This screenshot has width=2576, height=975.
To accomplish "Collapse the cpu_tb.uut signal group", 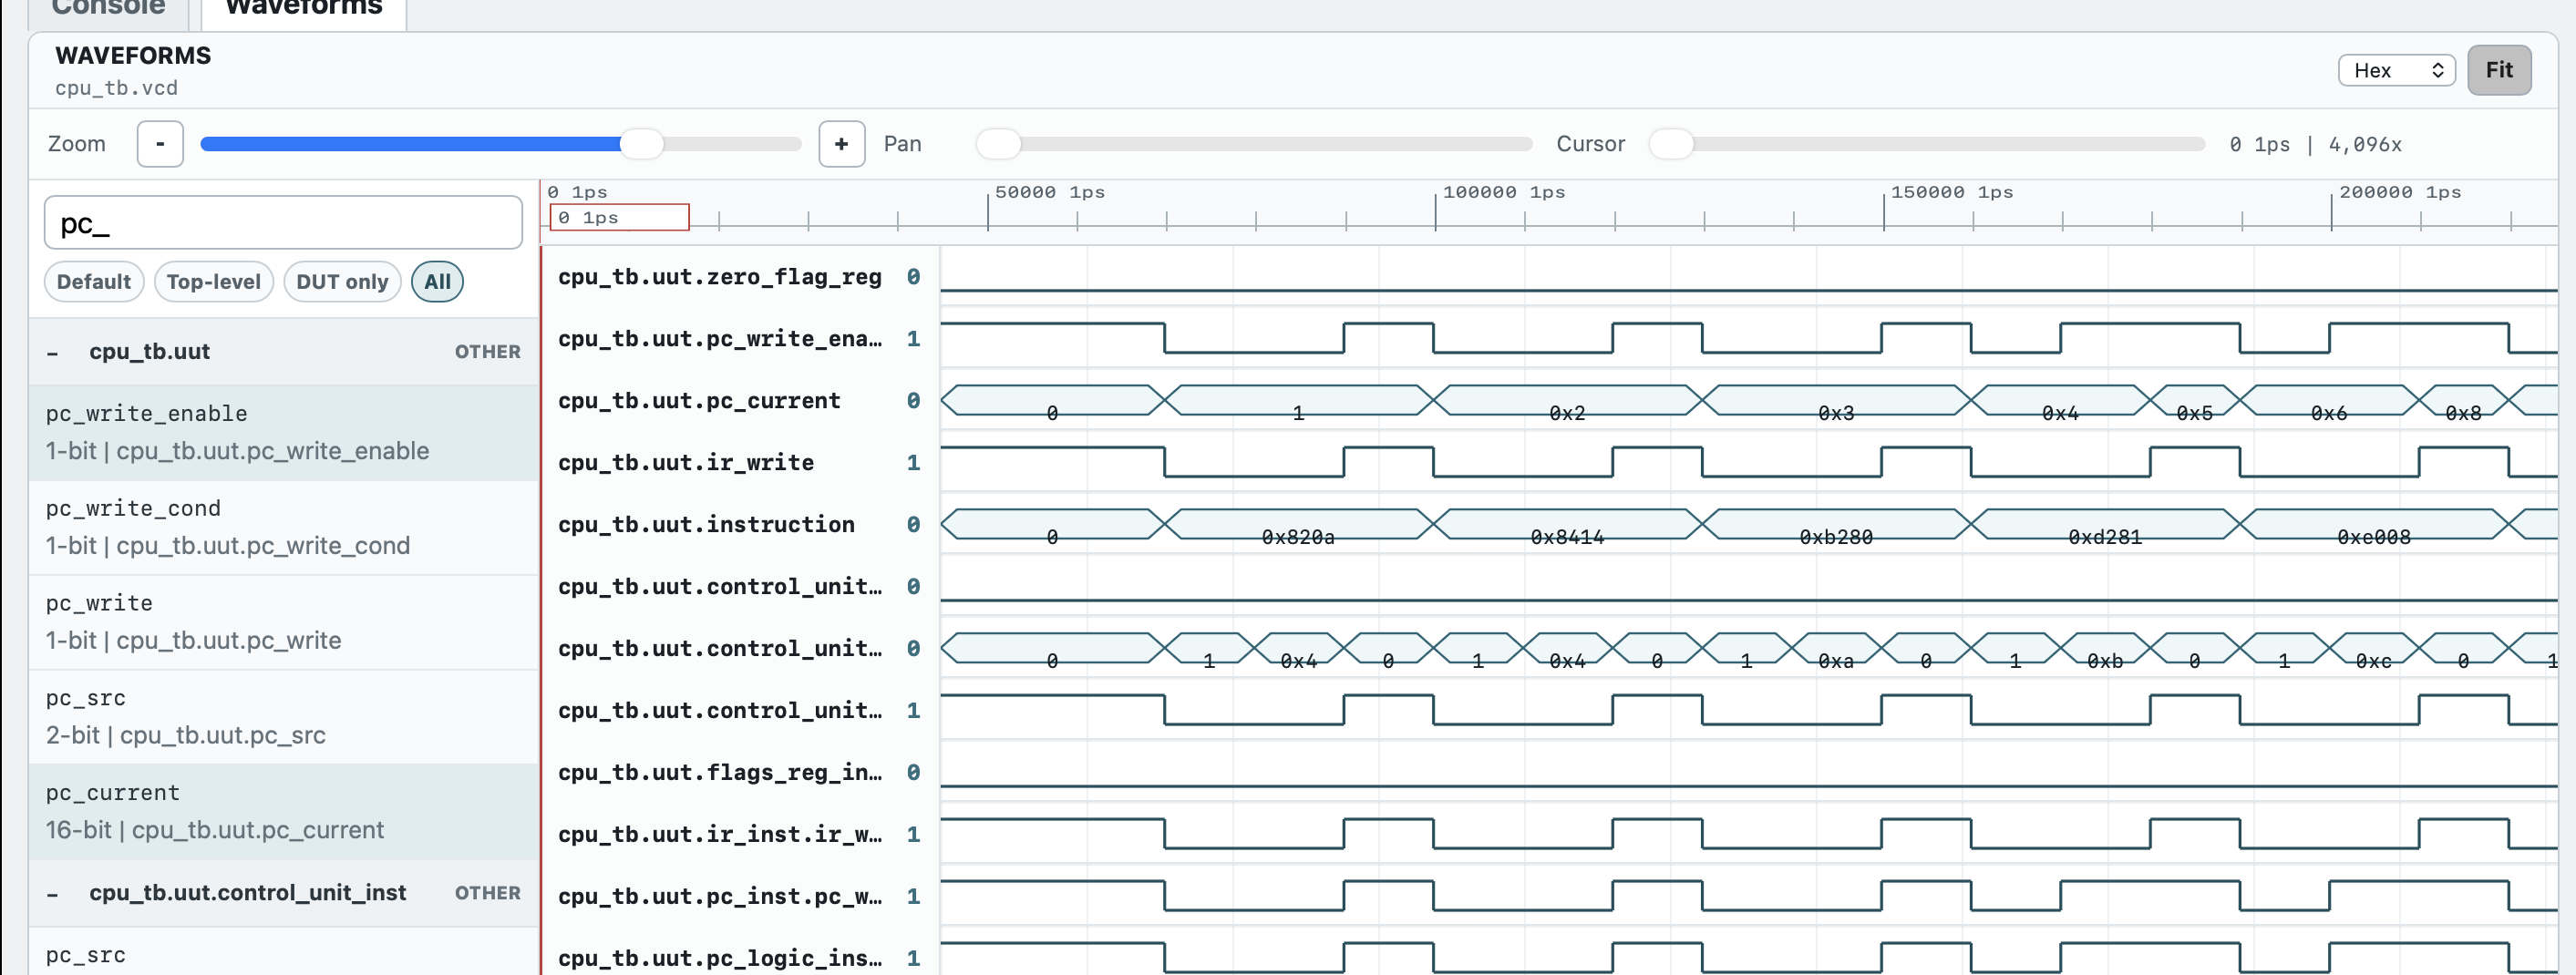I will pyautogui.click(x=53, y=352).
